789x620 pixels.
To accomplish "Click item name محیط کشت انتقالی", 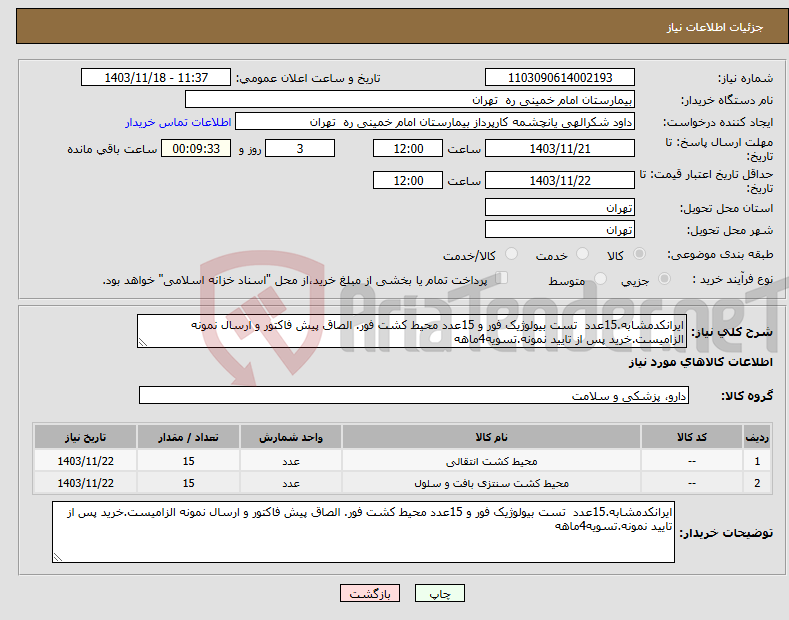I will [491, 461].
